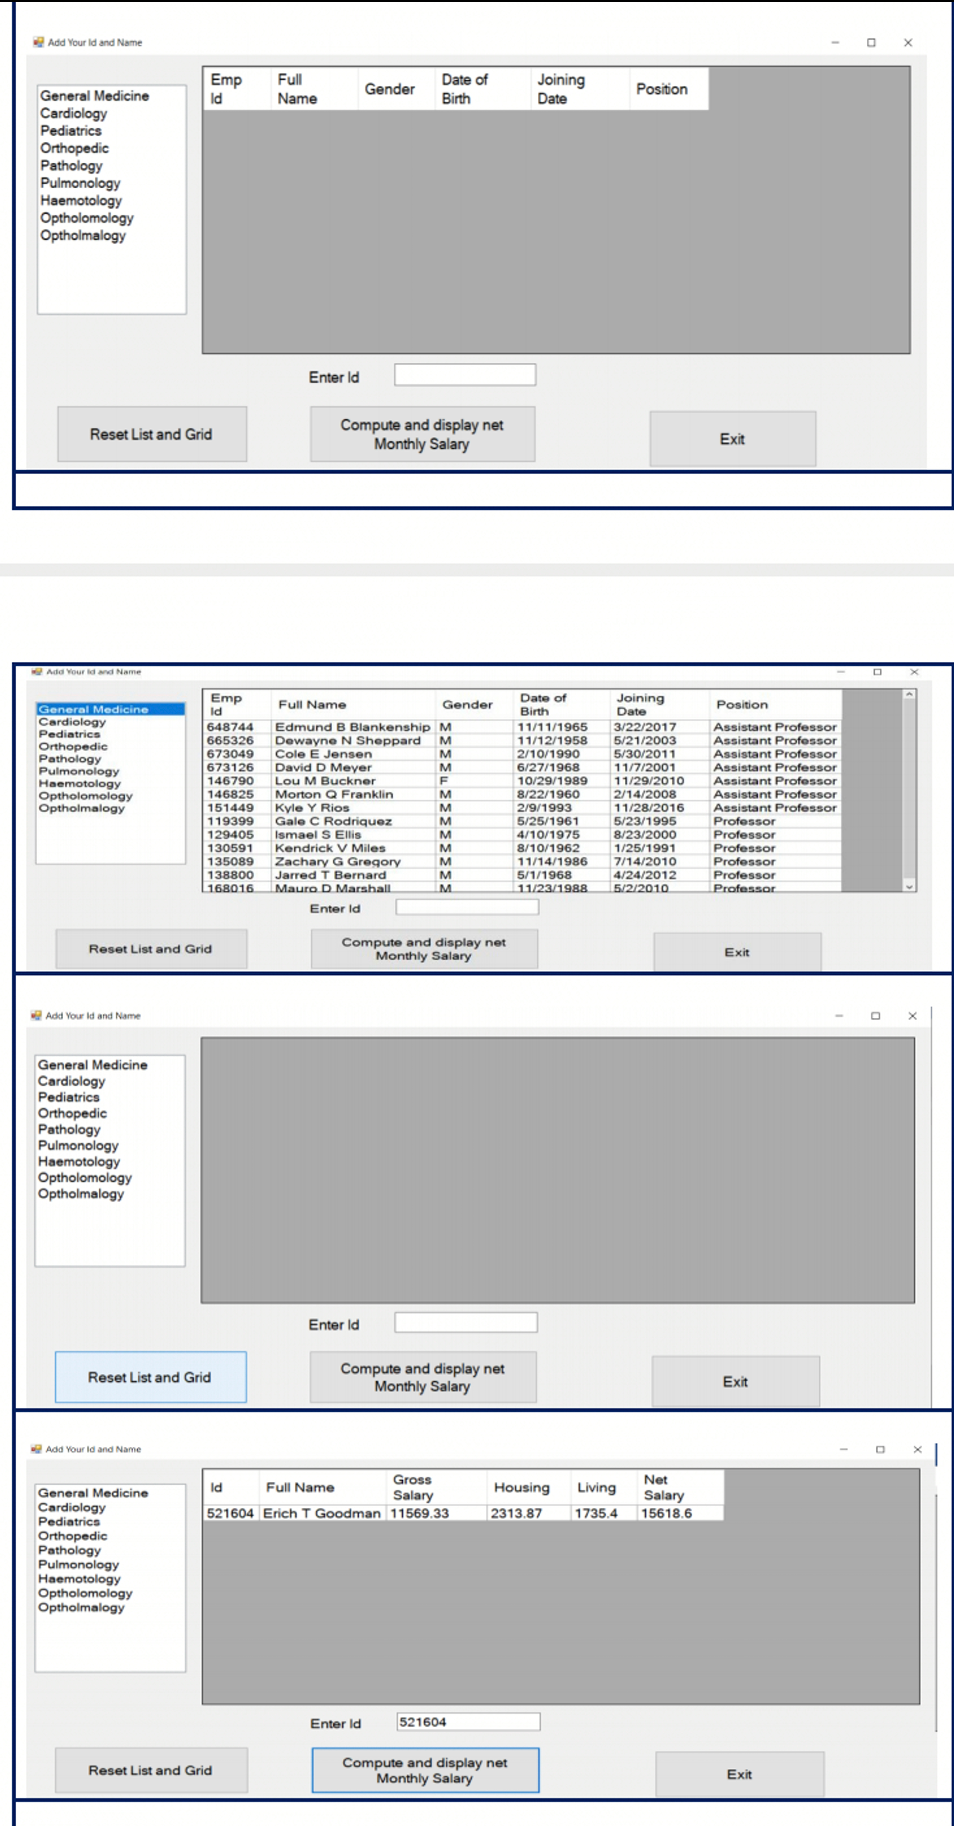Image resolution: width=954 pixels, height=1826 pixels.
Task: Click Exit in the window with header-only empty grid
Action: (732, 439)
